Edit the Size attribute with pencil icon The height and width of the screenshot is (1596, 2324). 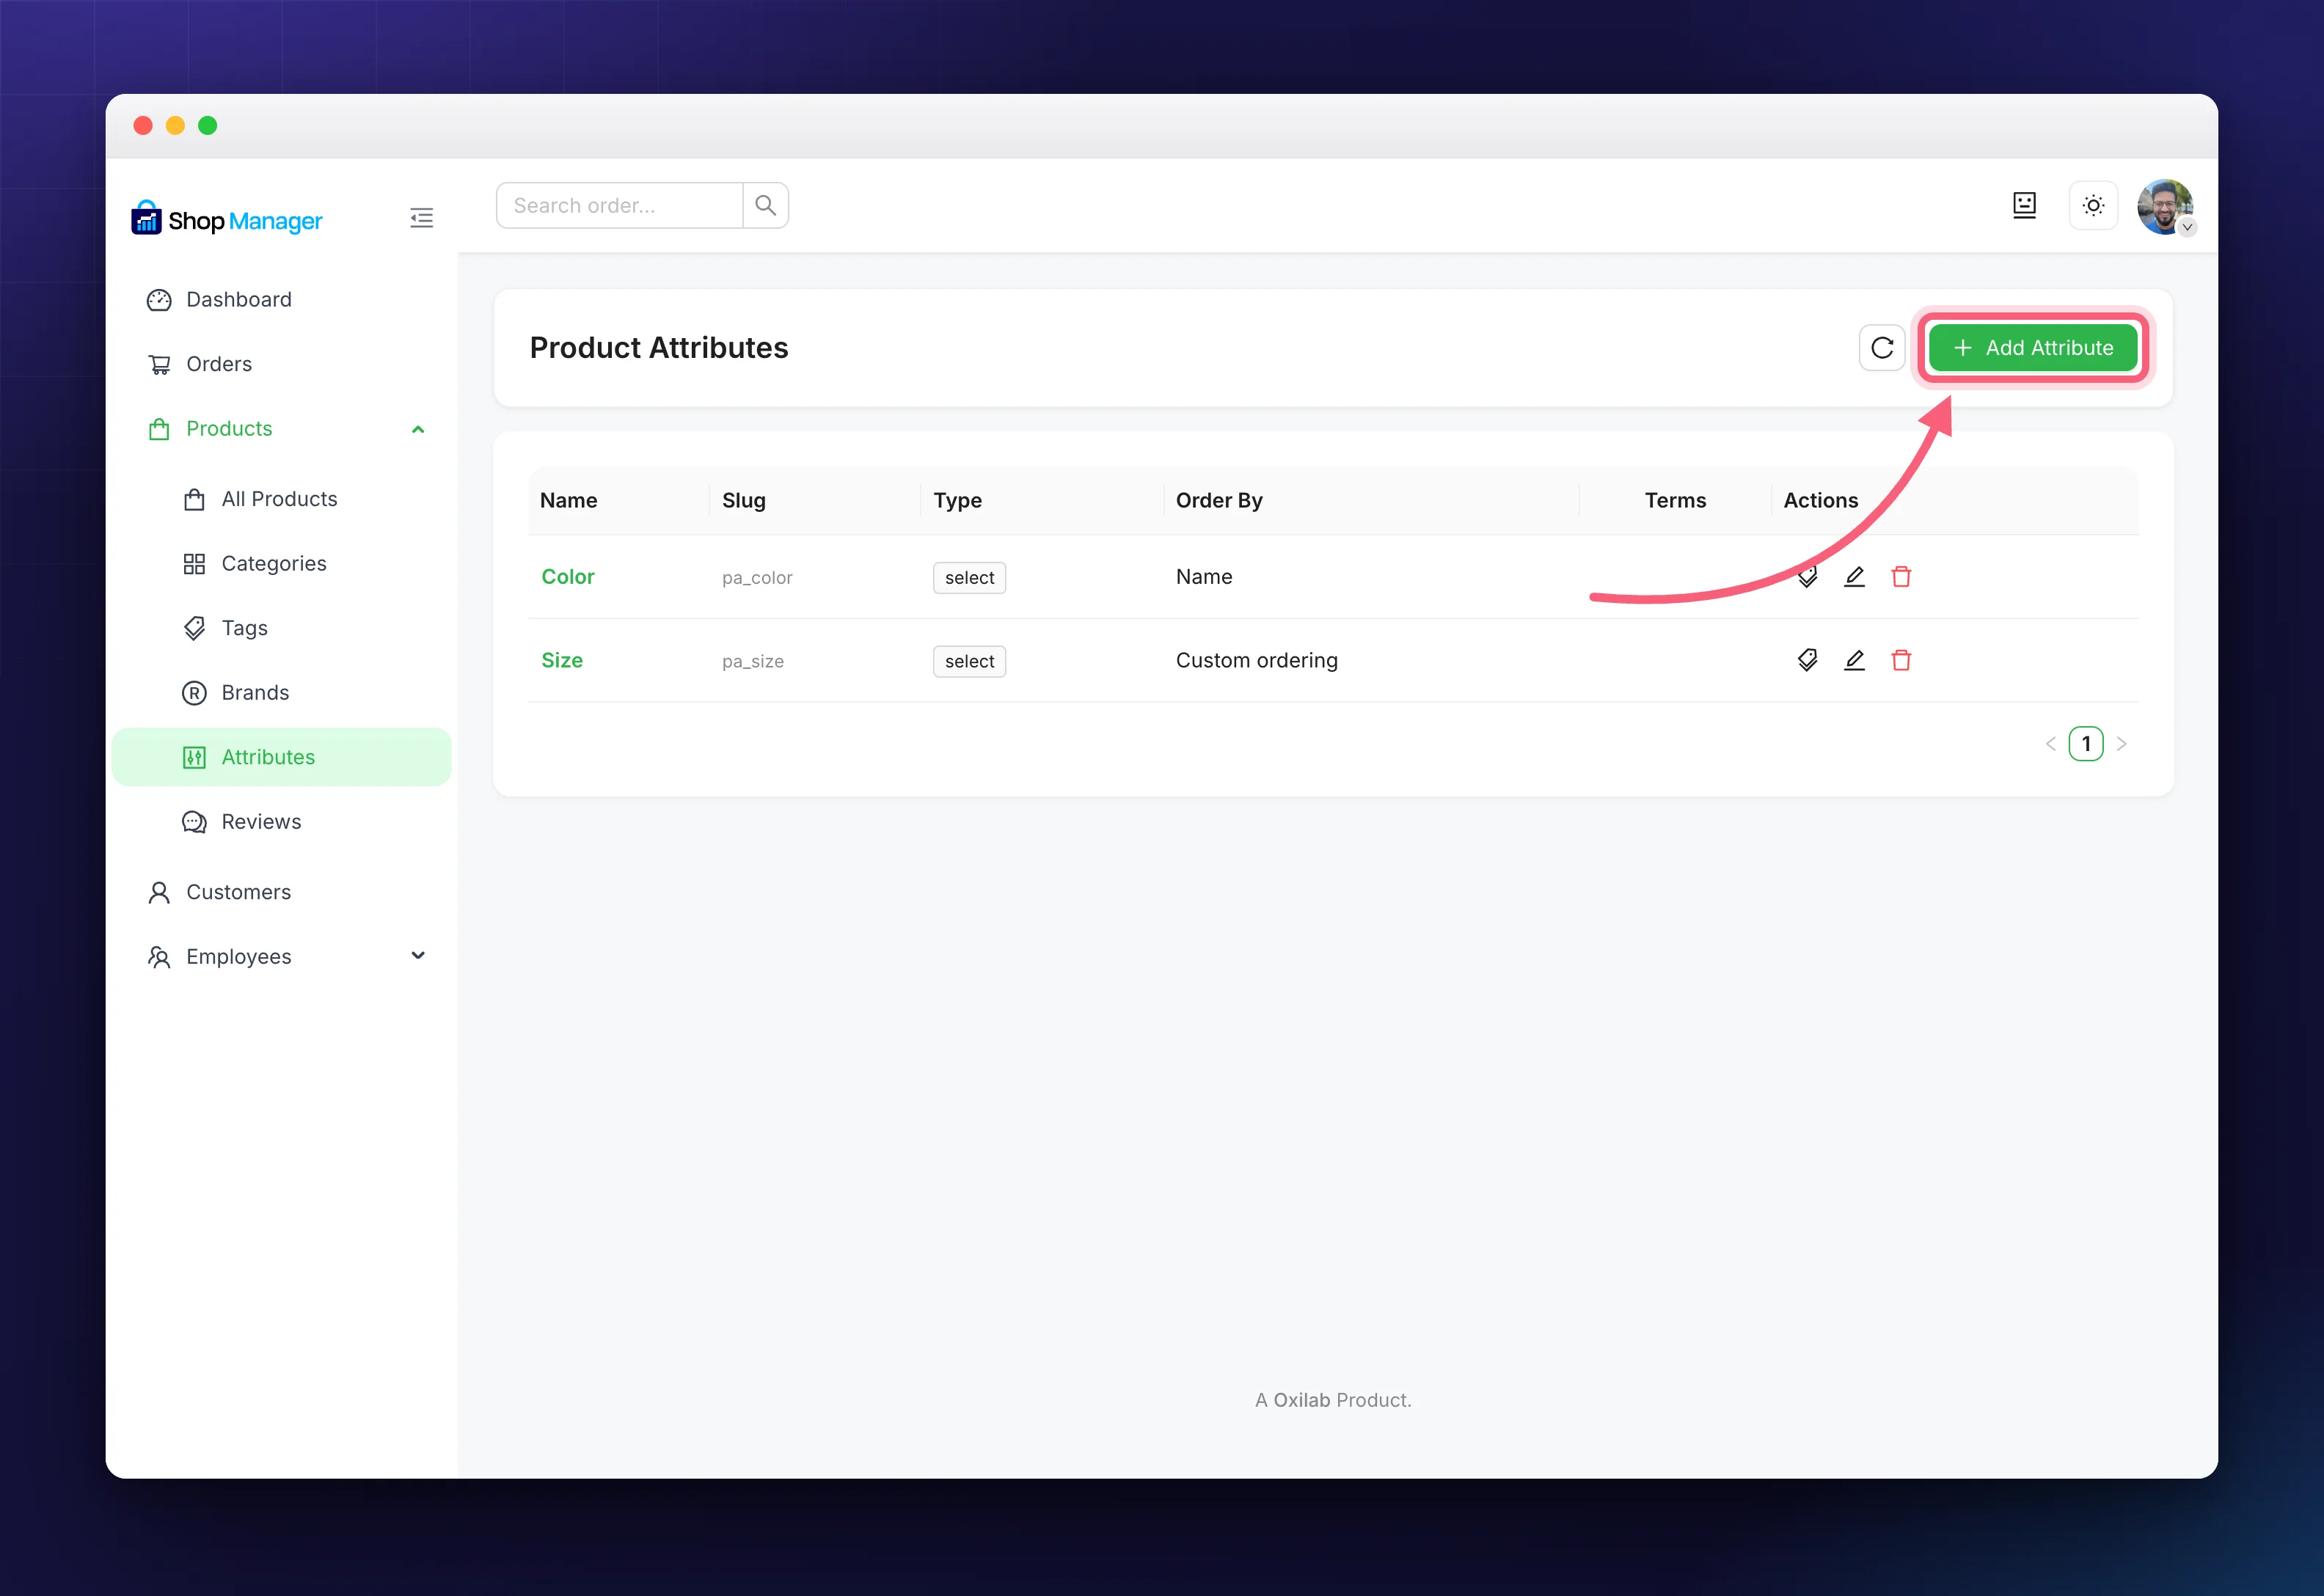point(1854,660)
